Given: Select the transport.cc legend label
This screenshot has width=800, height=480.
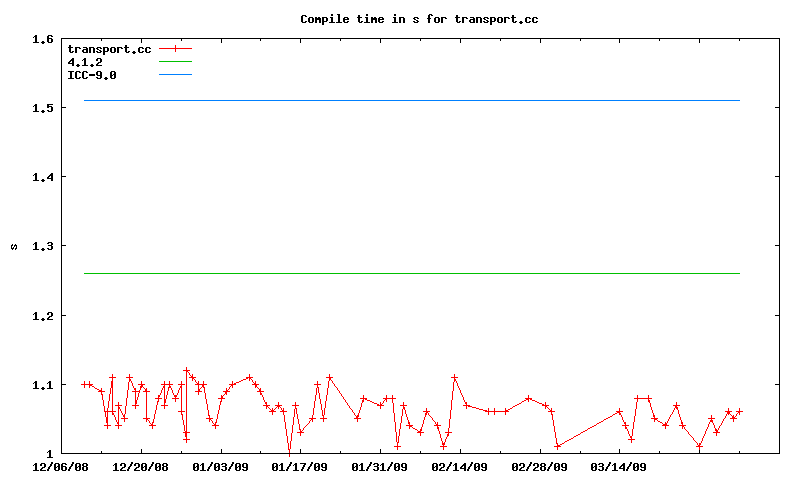Looking at the screenshot, I should [x=109, y=48].
